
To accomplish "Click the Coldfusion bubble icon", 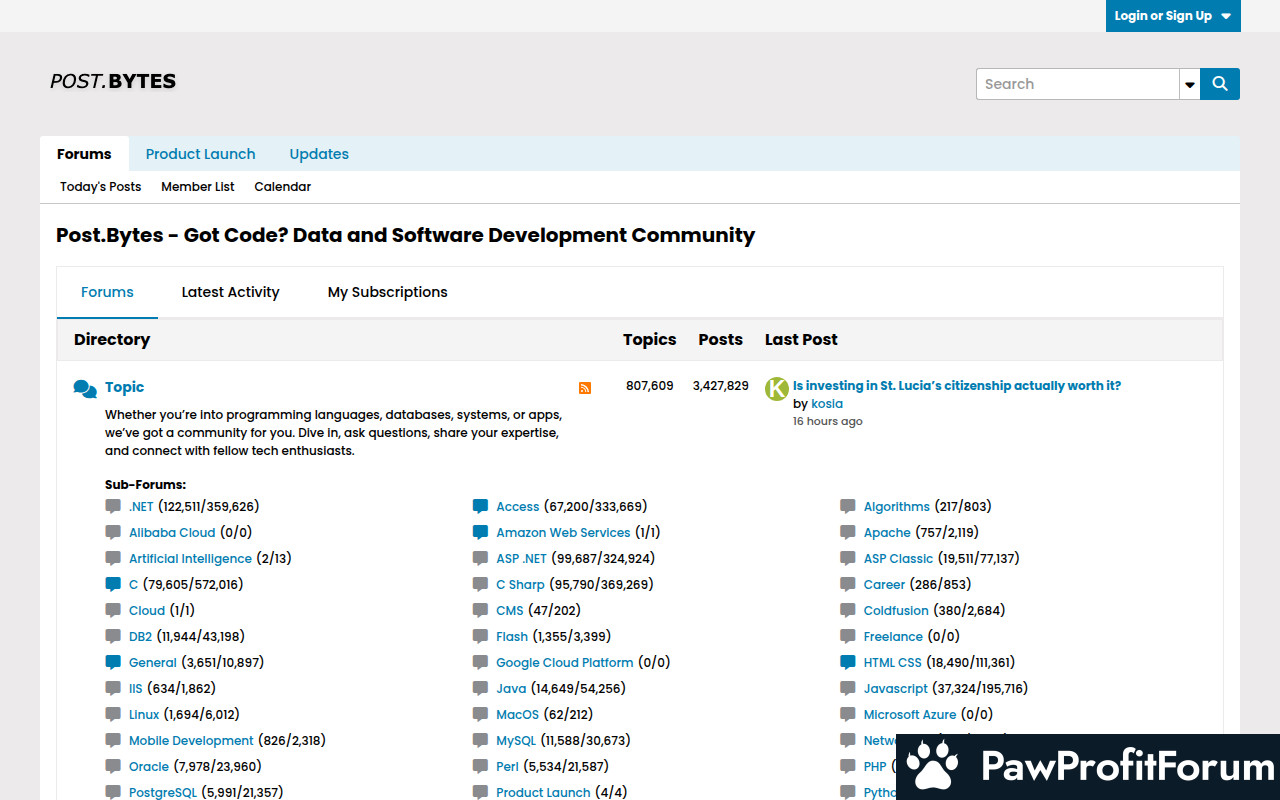I will 848,610.
